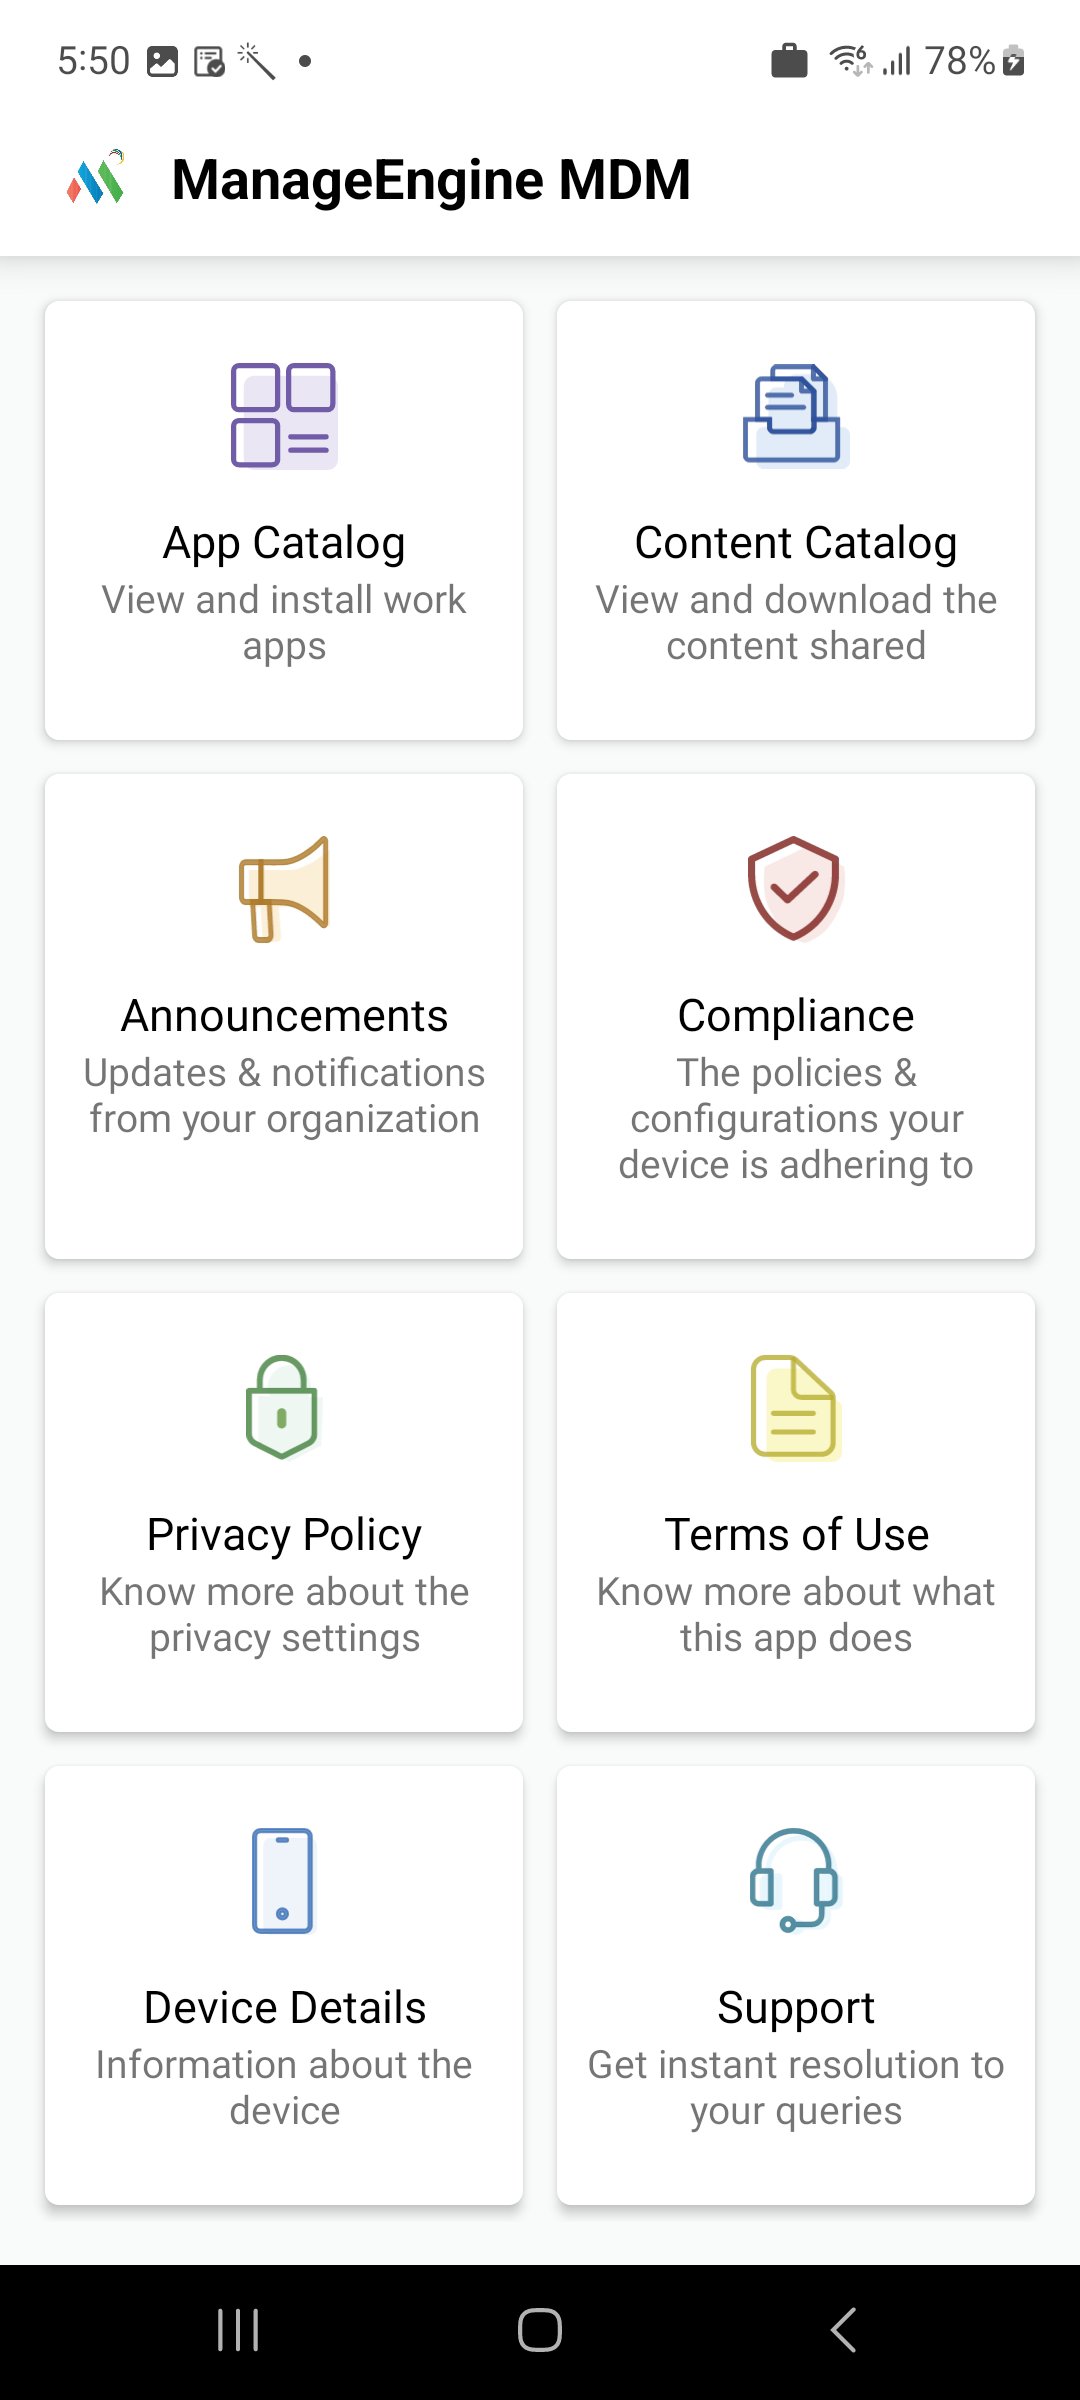Tap the Support headset icon
The image size is (1080, 2400).
coord(795,1880)
